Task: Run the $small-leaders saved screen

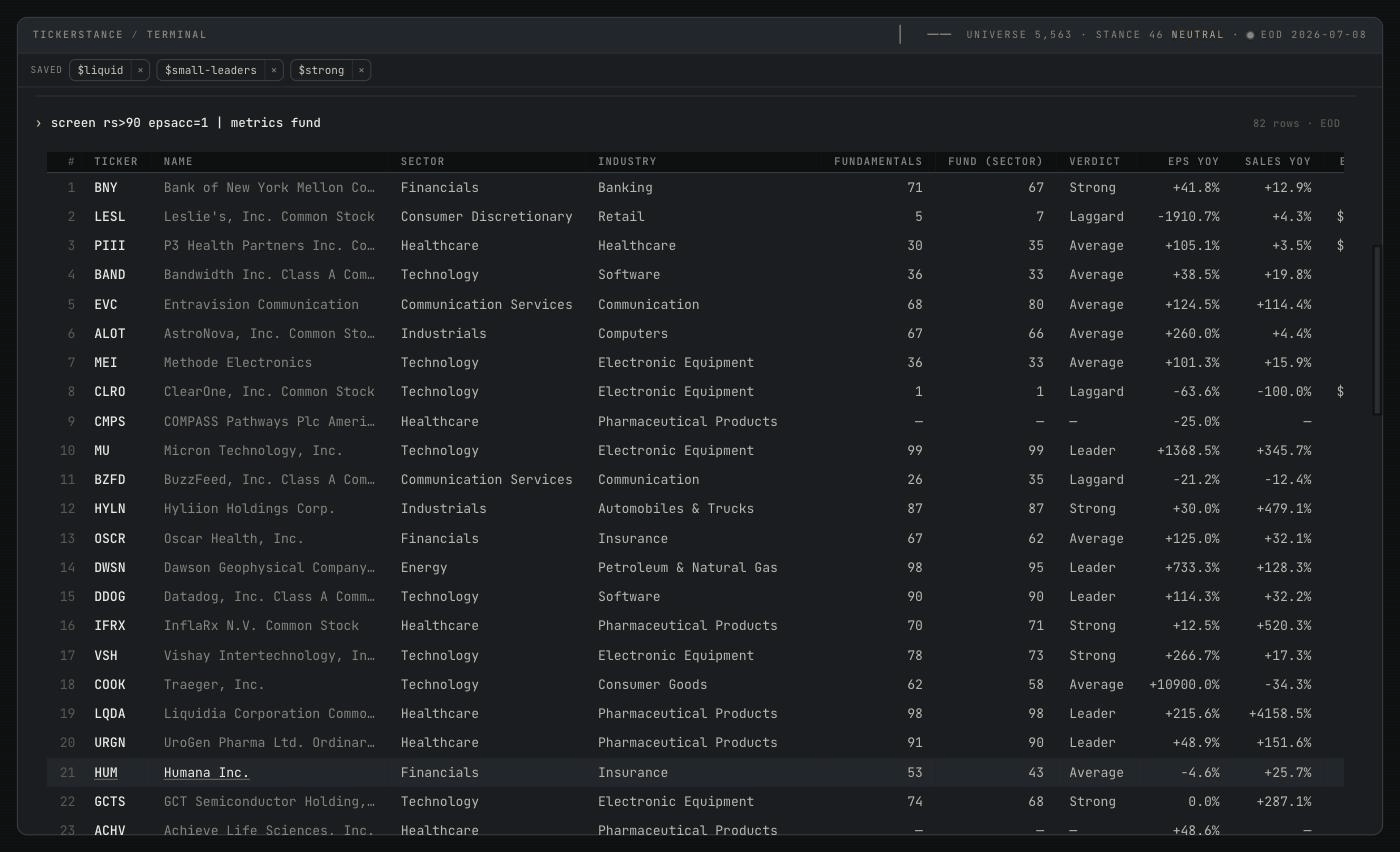Action: pyautogui.click(x=211, y=70)
